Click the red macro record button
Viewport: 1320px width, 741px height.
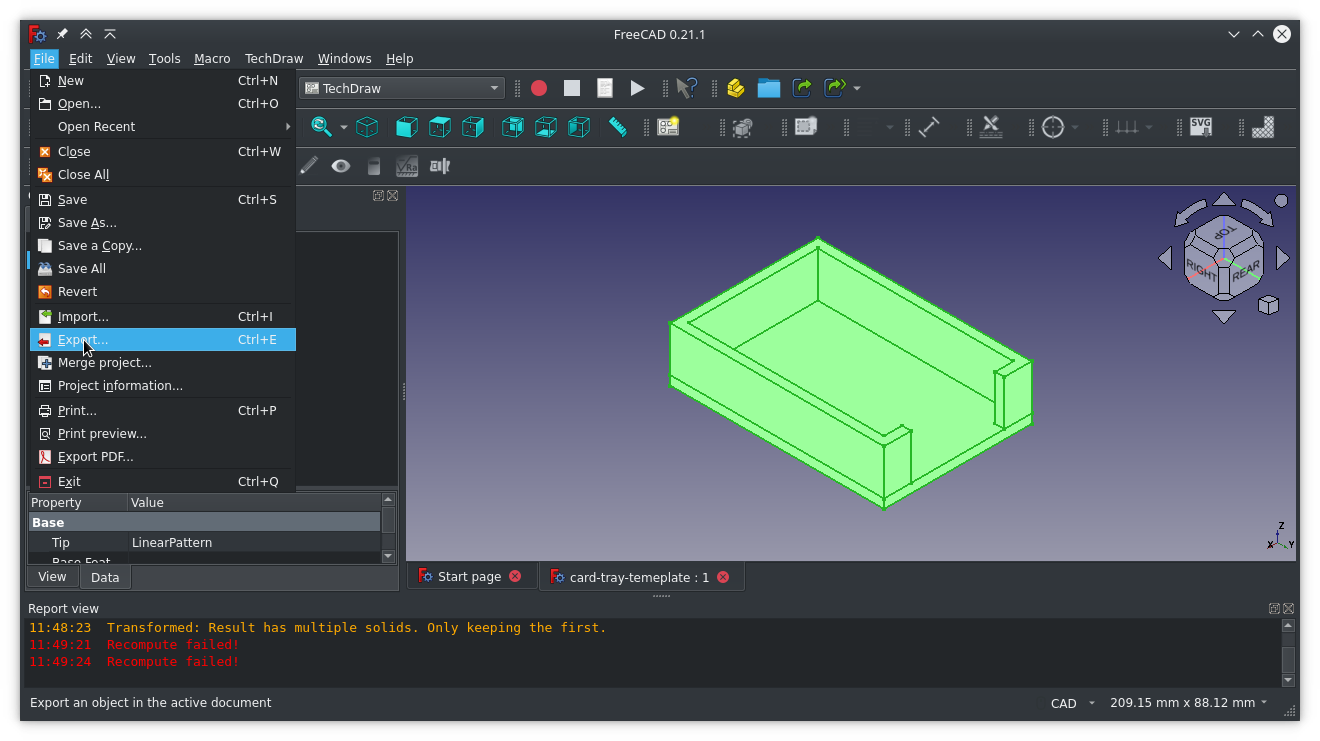coord(539,88)
